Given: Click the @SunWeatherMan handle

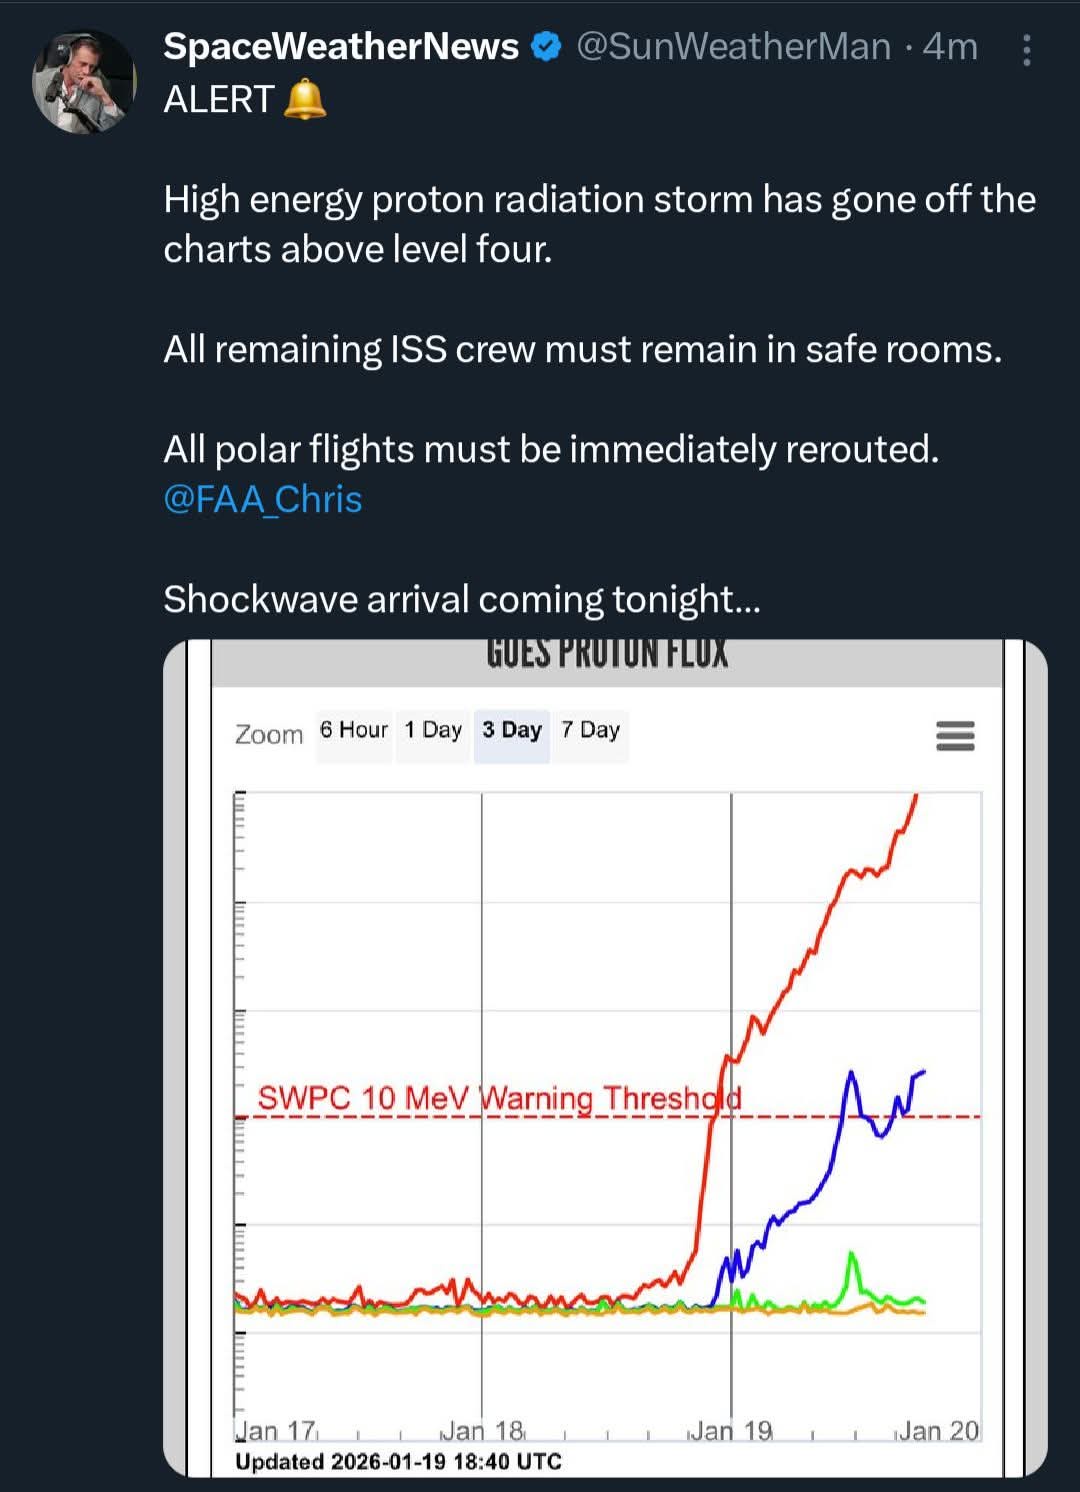Looking at the screenshot, I should (733, 47).
